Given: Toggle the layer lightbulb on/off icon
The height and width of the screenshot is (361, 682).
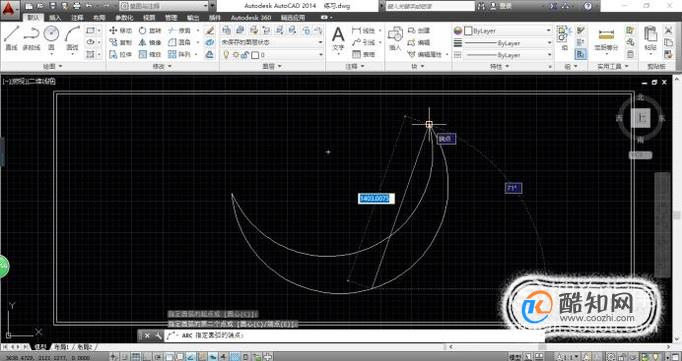Looking at the screenshot, I should click(226, 55).
